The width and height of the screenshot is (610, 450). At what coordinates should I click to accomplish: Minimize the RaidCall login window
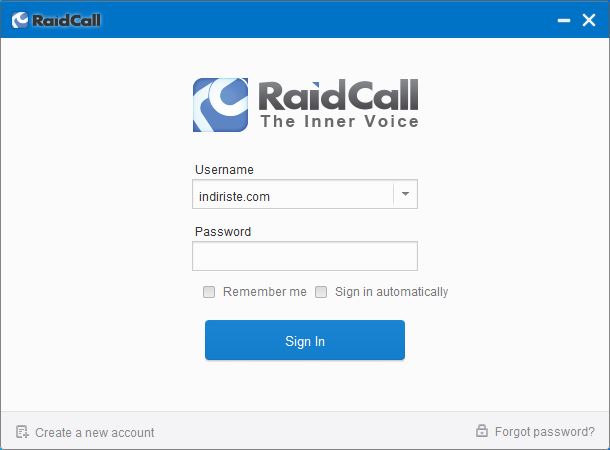tap(564, 20)
